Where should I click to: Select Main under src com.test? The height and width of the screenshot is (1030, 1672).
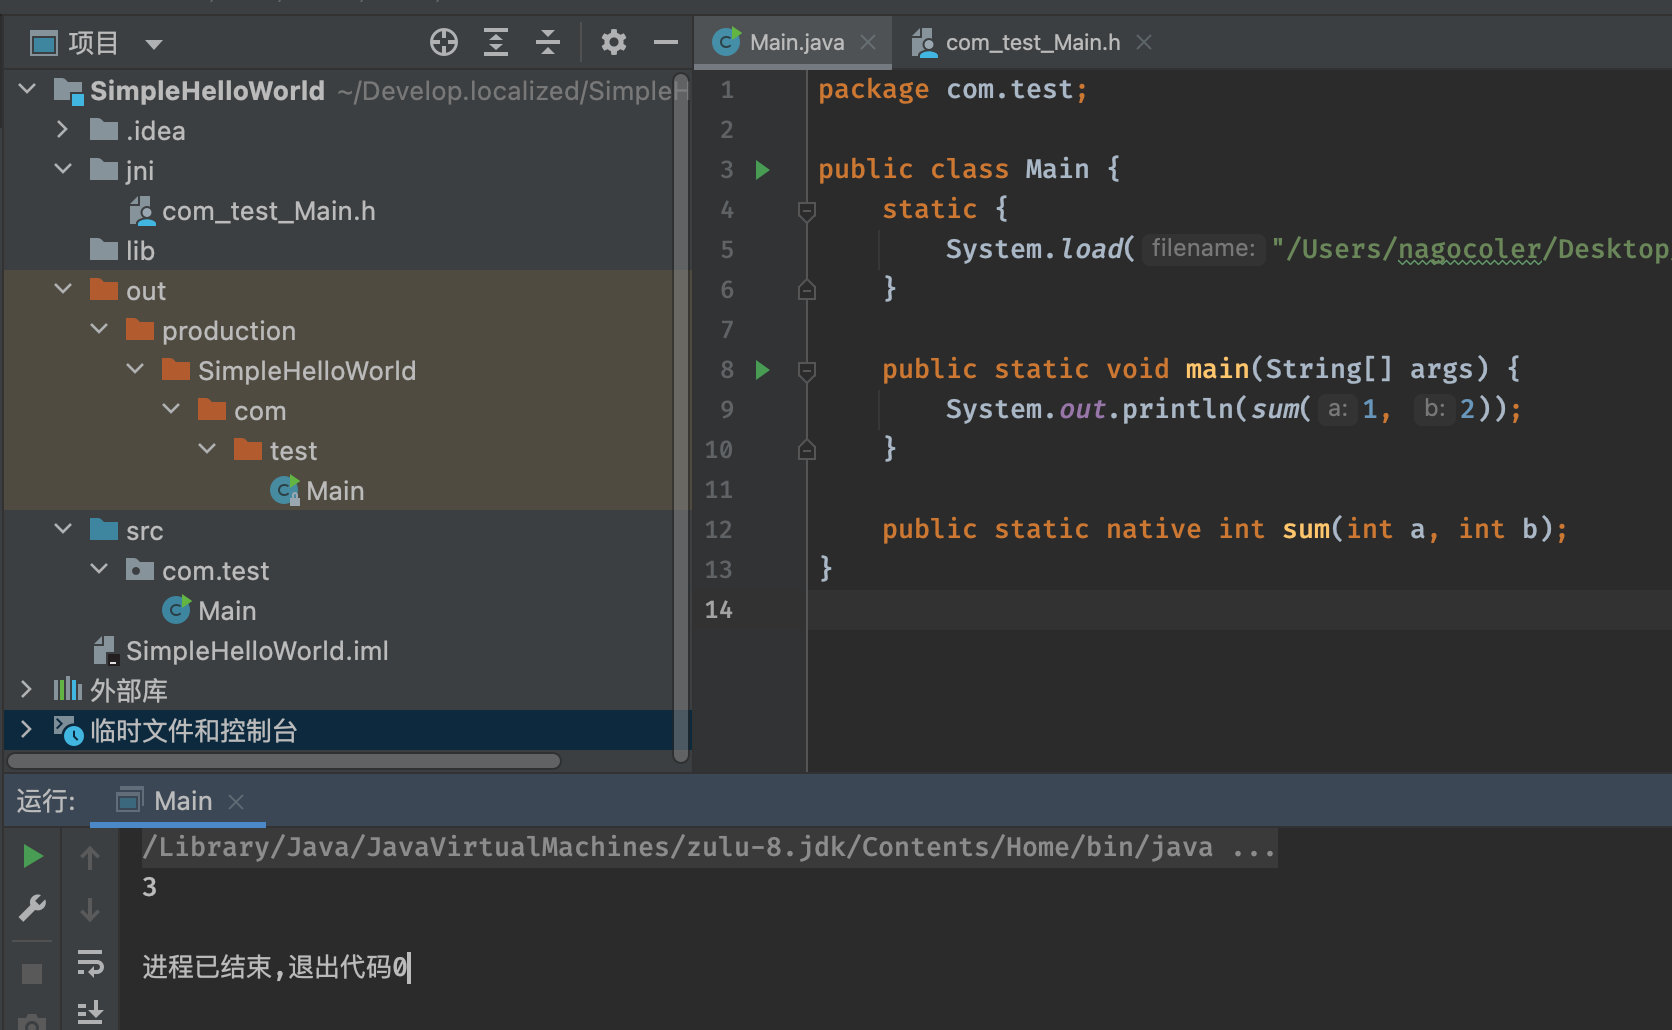point(209,610)
